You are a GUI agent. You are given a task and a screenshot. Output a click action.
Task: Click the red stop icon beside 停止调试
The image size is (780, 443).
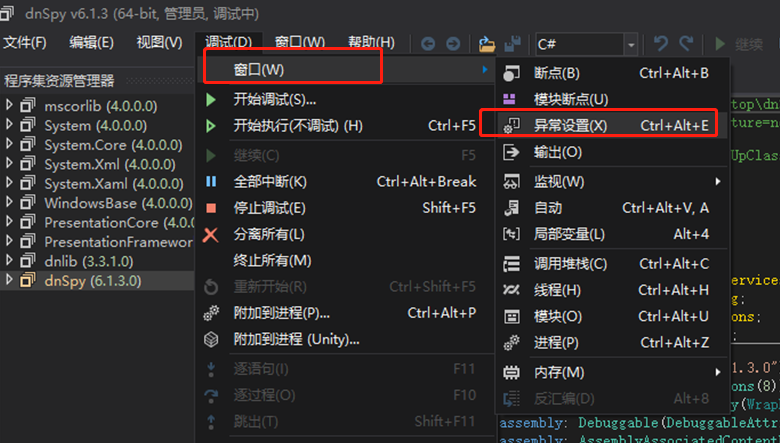211,208
